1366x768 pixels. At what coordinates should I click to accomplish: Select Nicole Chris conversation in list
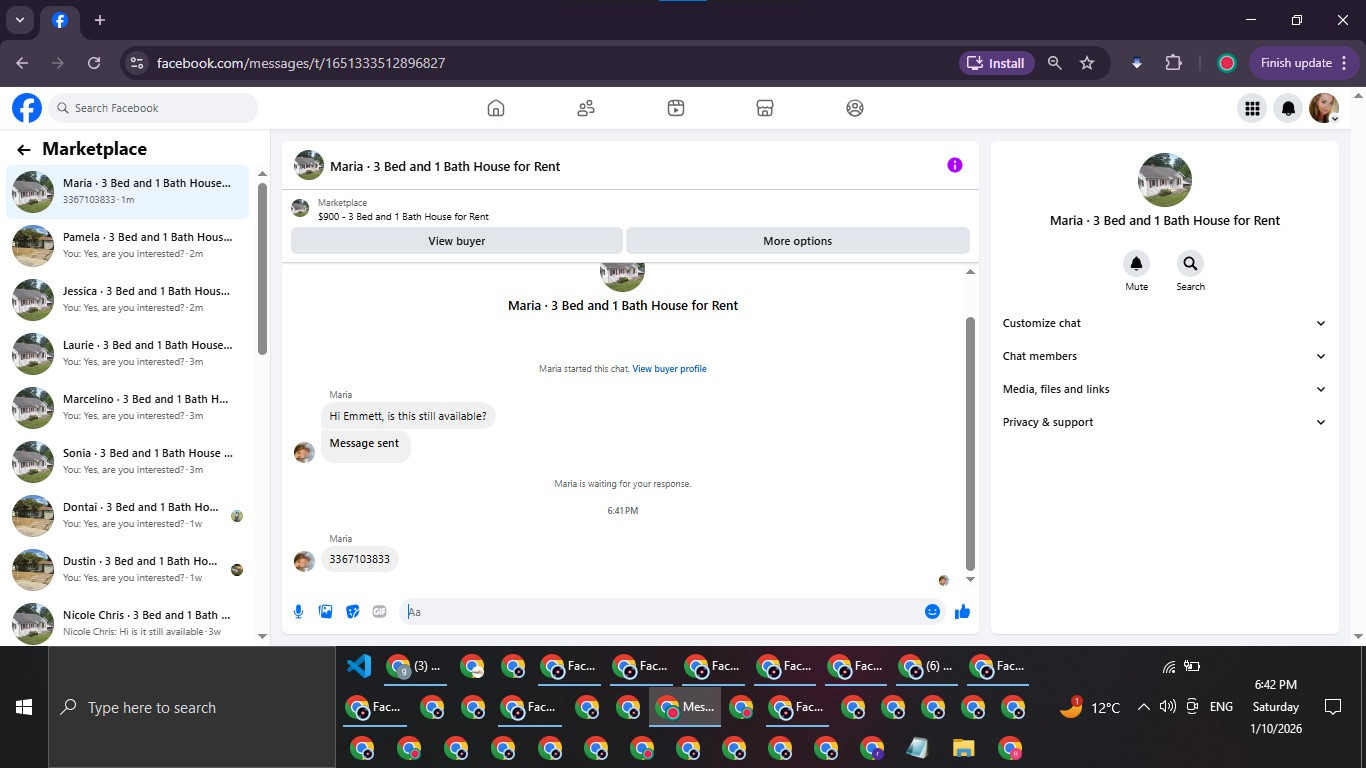128,623
